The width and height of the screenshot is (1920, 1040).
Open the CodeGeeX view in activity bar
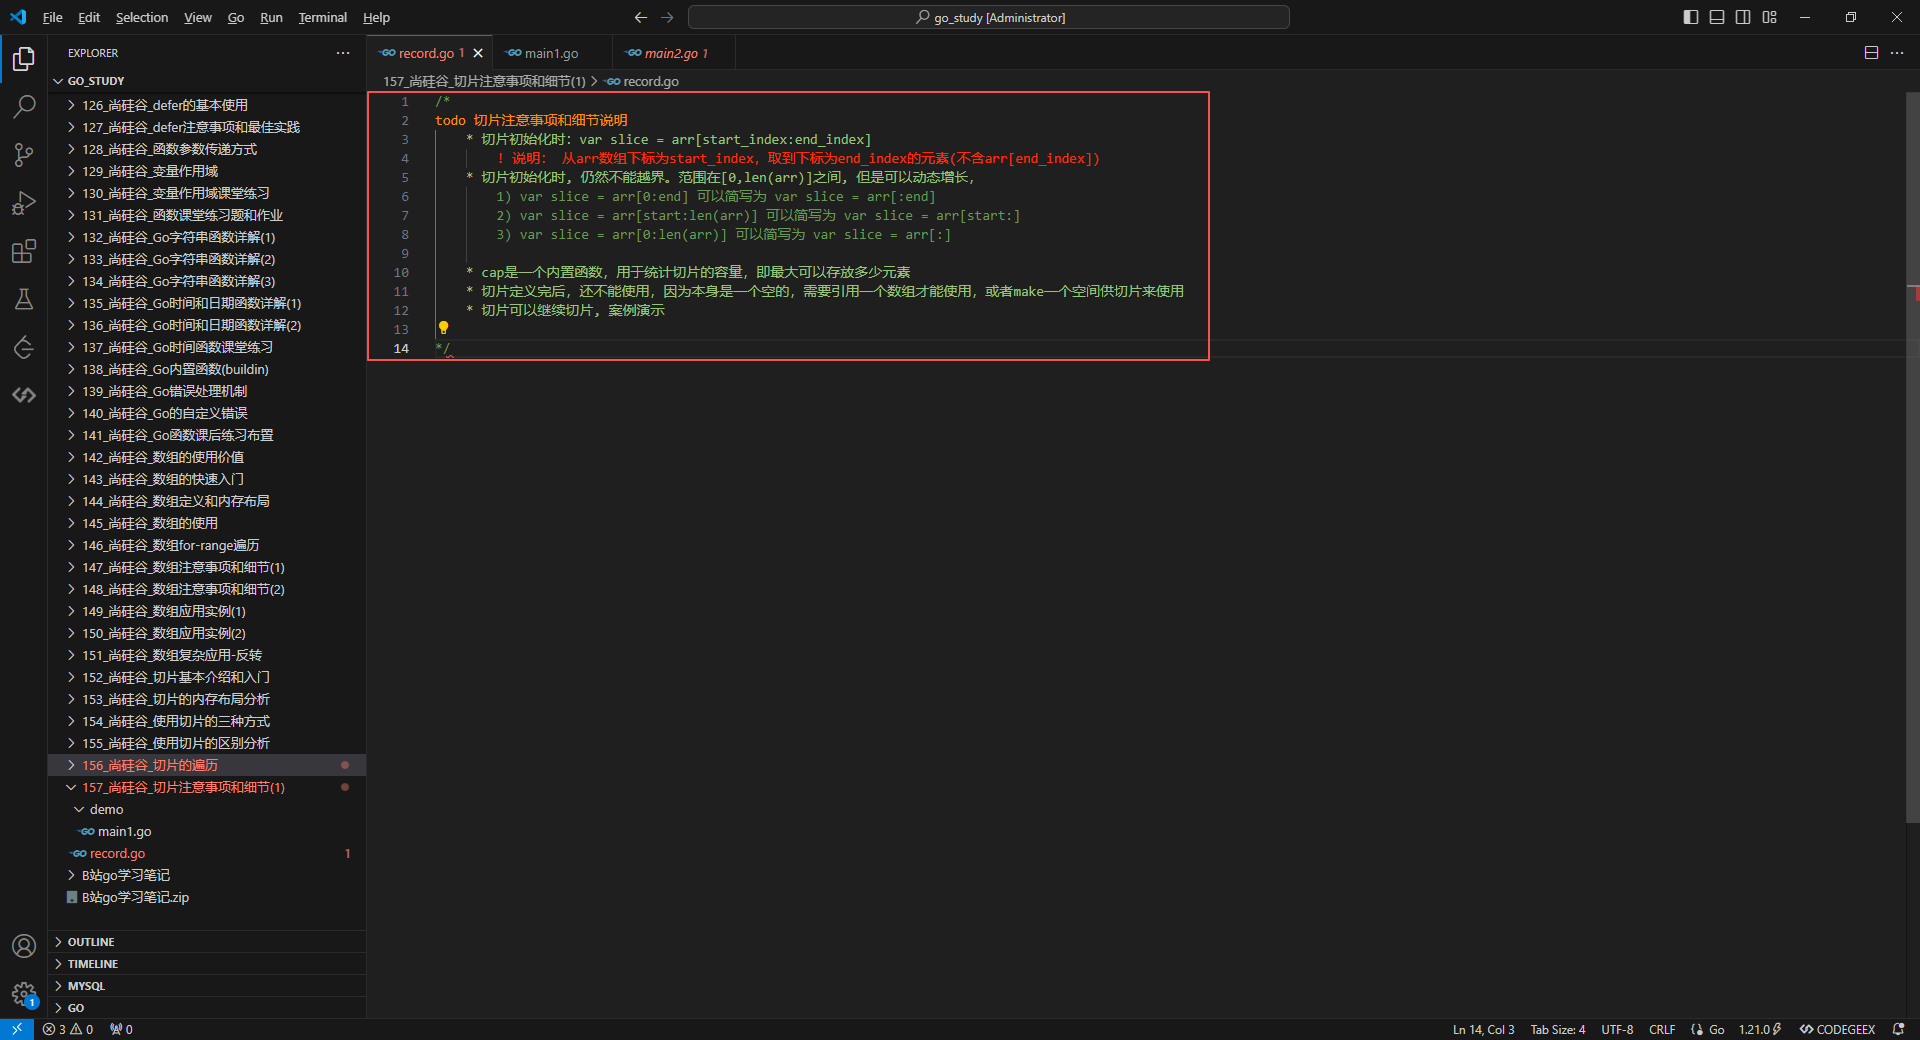tap(24, 395)
